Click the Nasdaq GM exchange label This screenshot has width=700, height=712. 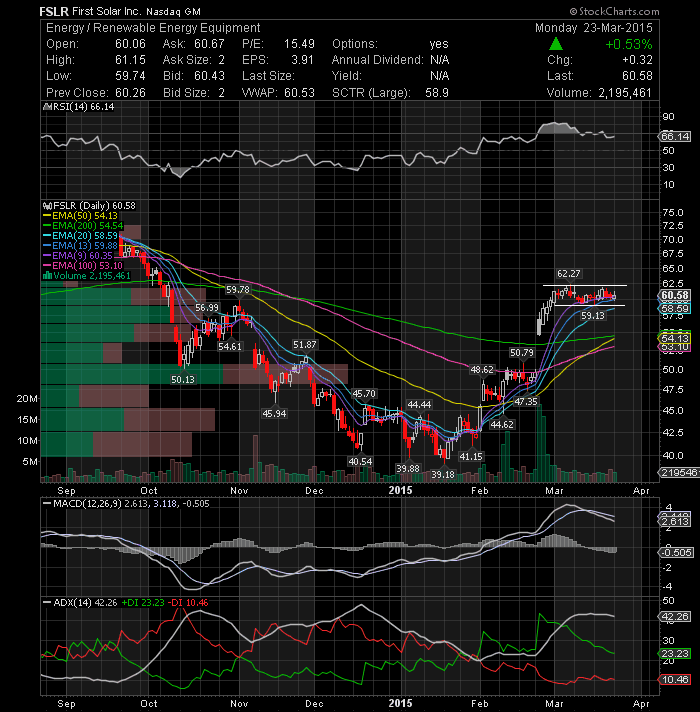pyautogui.click(x=173, y=12)
